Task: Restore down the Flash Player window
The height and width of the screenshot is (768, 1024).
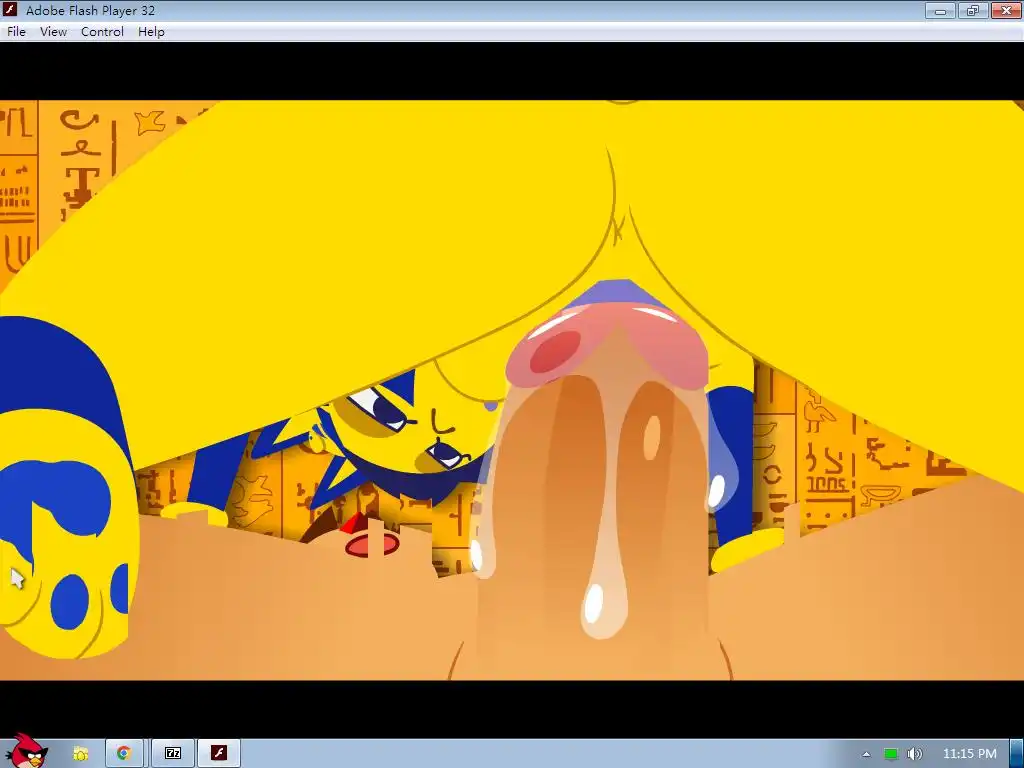Action: pos(973,10)
